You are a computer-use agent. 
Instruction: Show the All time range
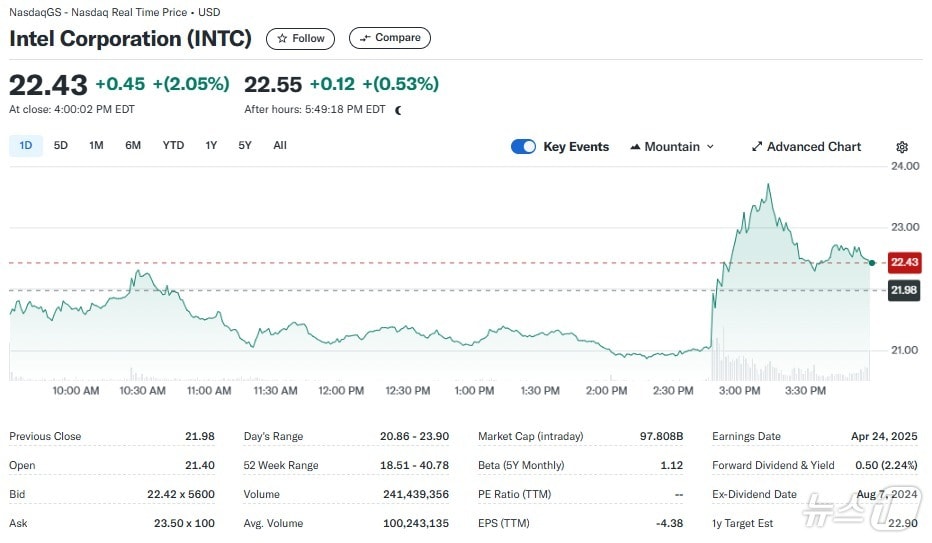[280, 146]
